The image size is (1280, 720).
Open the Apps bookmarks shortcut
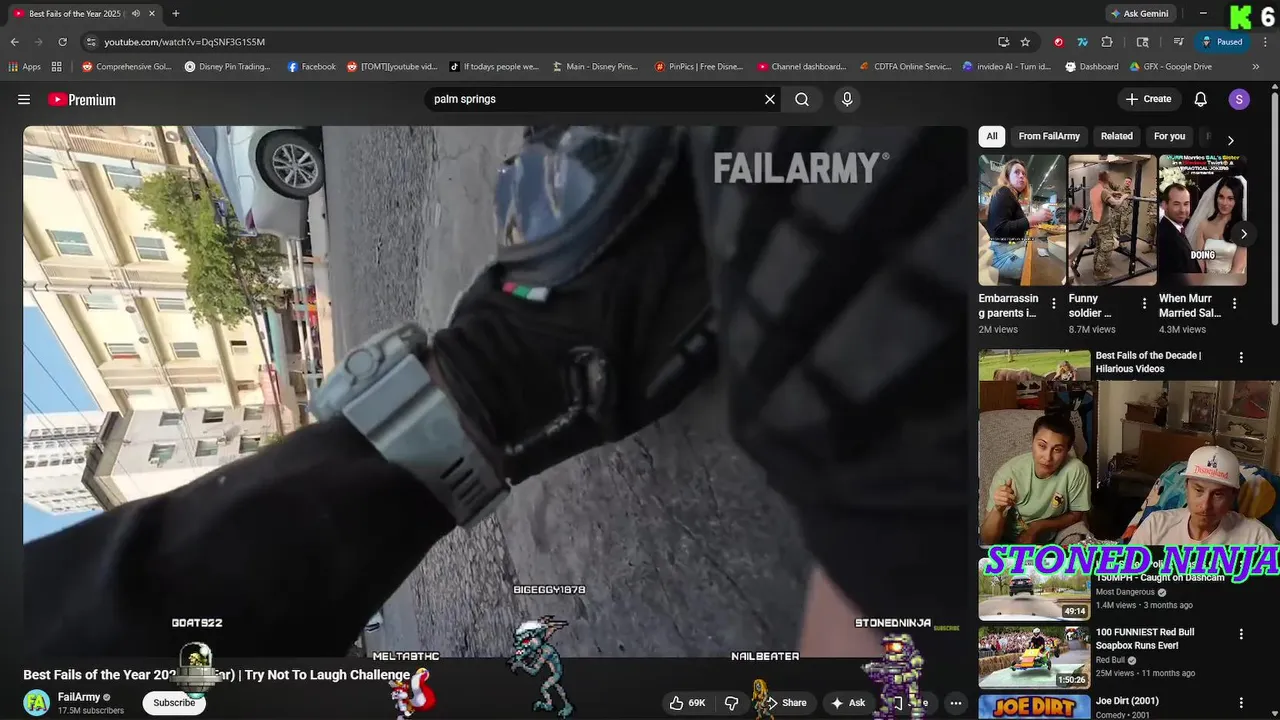click(25, 67)
